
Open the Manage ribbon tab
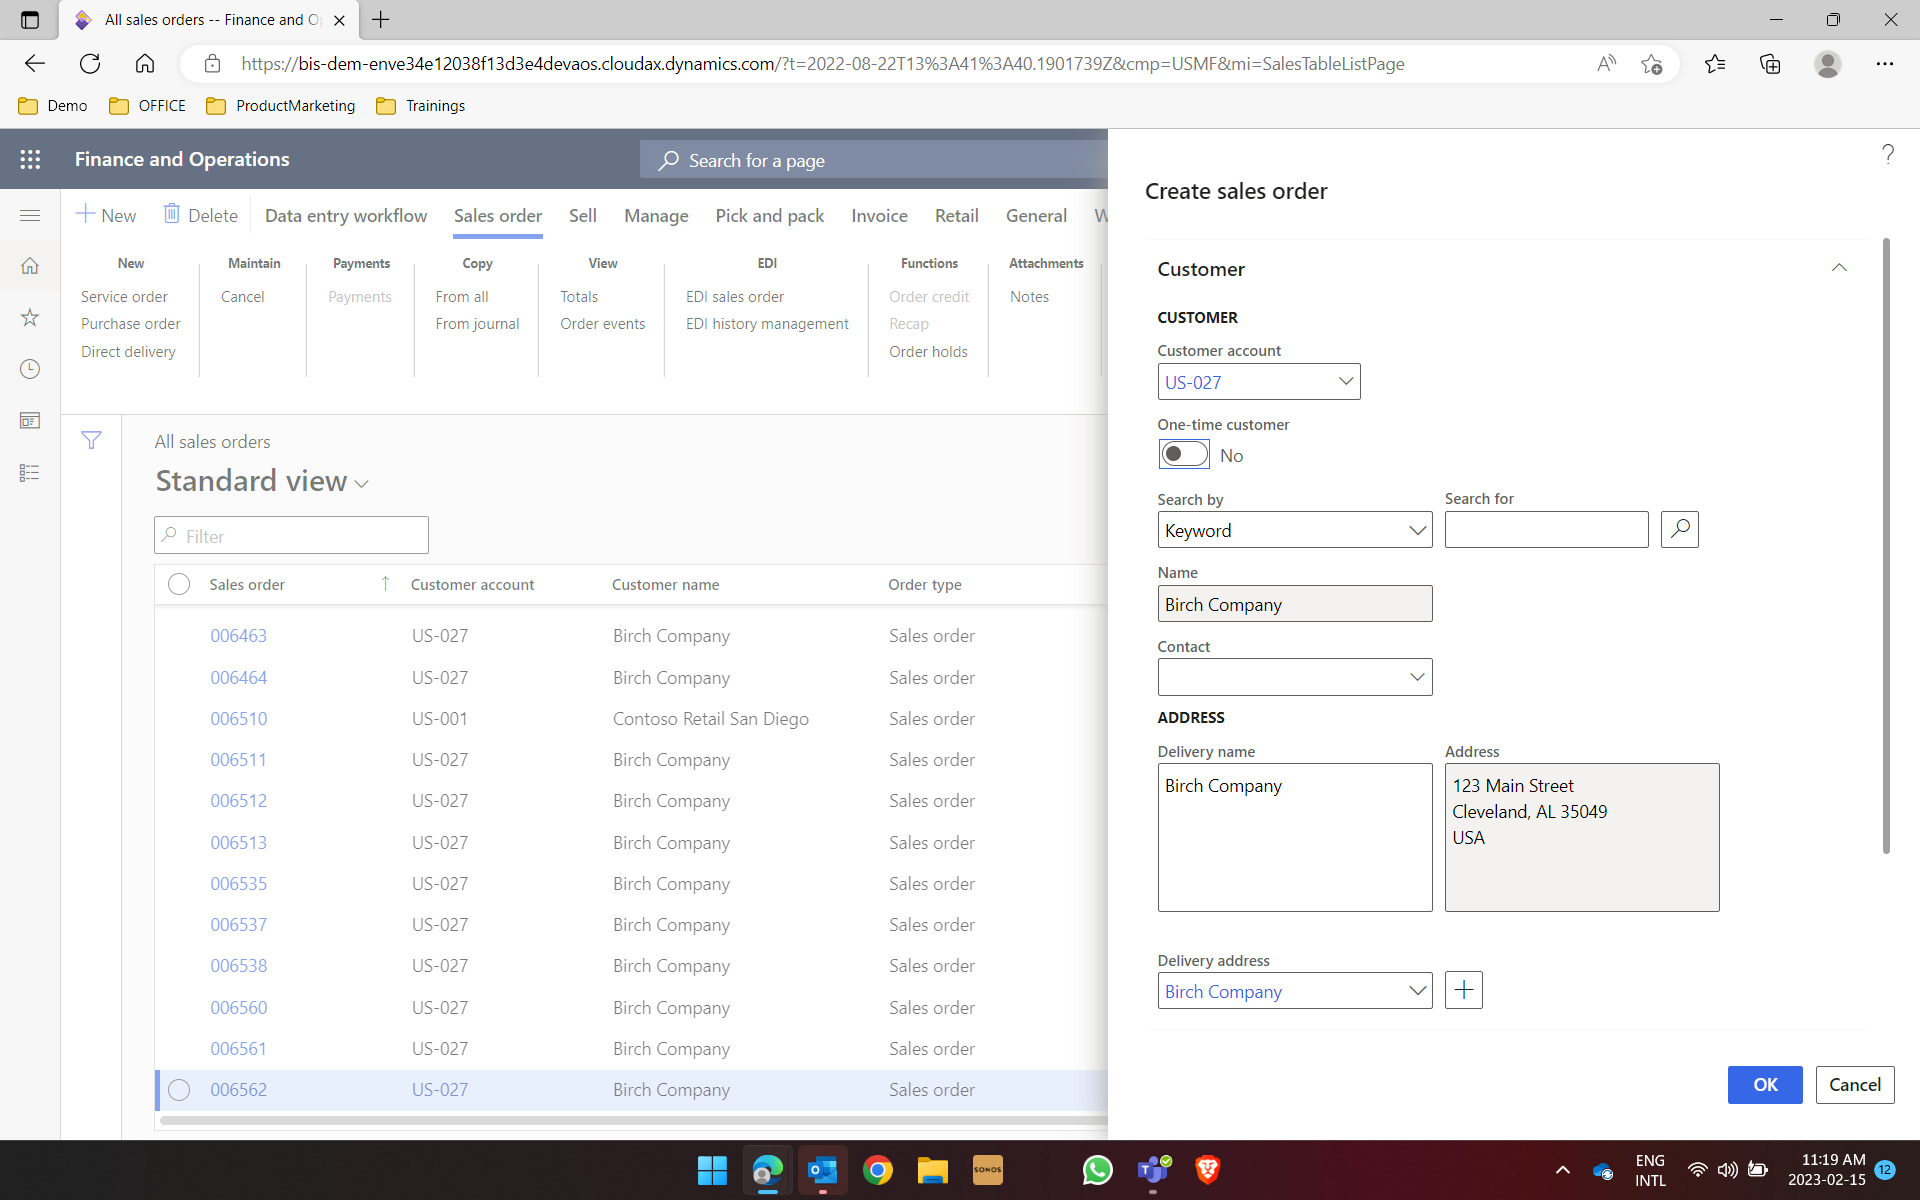pyautogui.click(x=656, y=216)
